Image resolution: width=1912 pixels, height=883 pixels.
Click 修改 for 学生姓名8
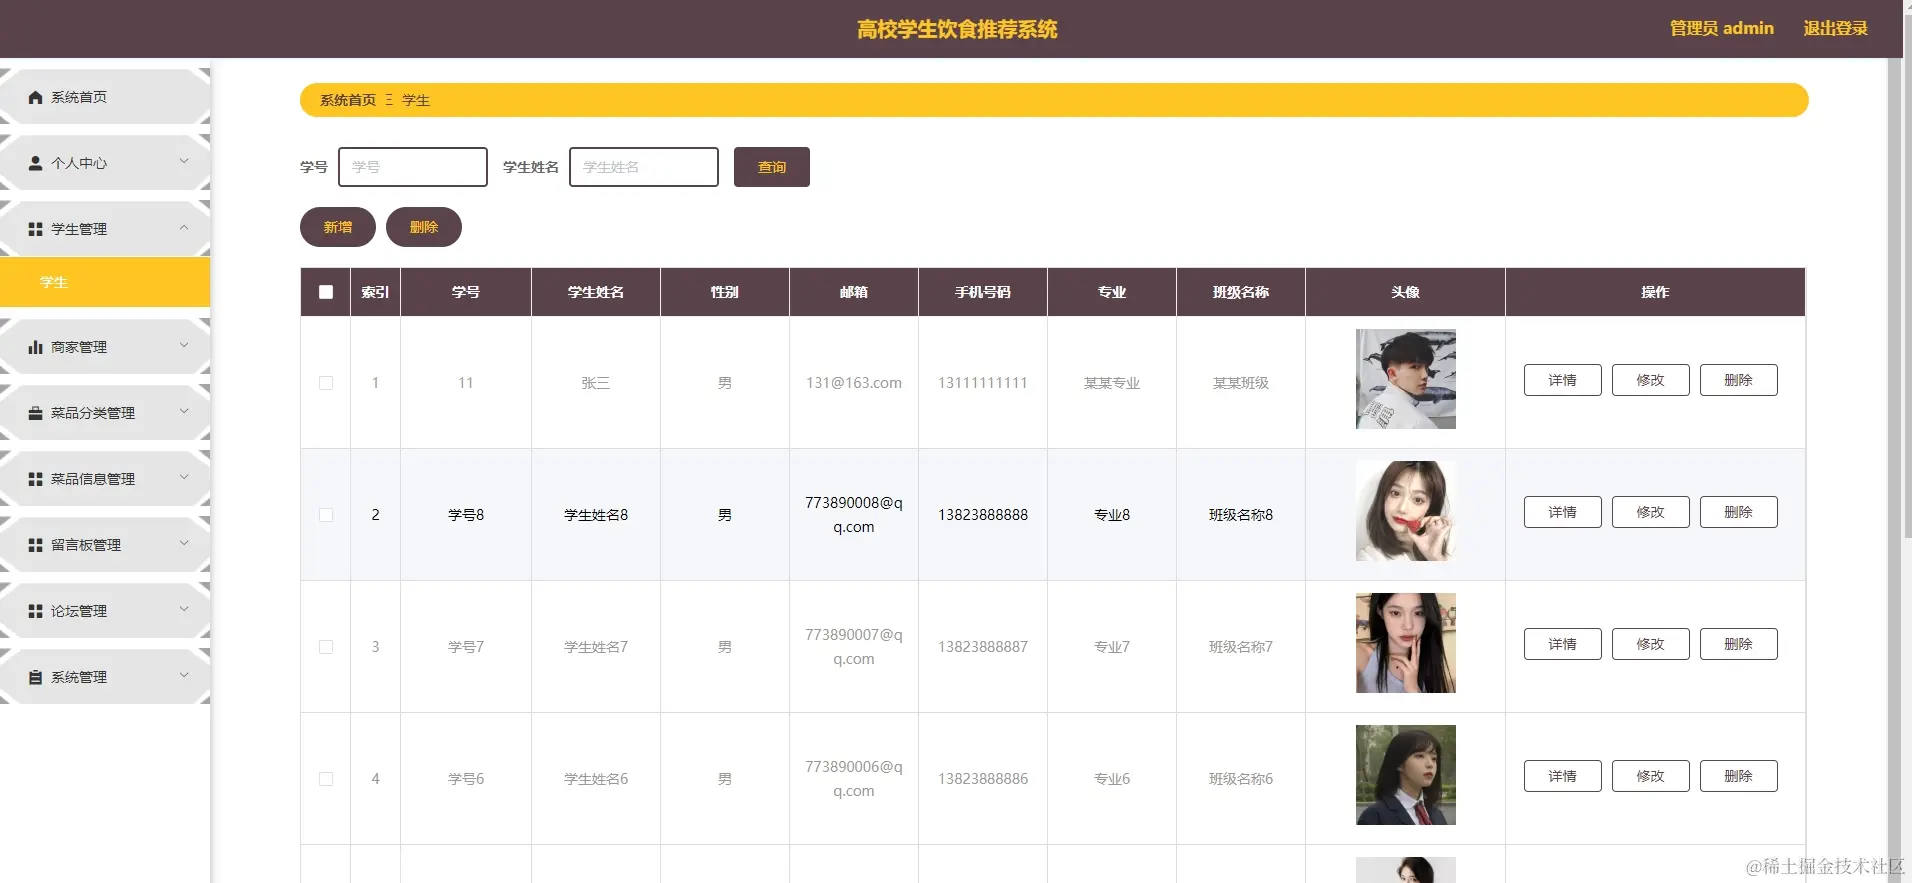(x=1651, y=512)
